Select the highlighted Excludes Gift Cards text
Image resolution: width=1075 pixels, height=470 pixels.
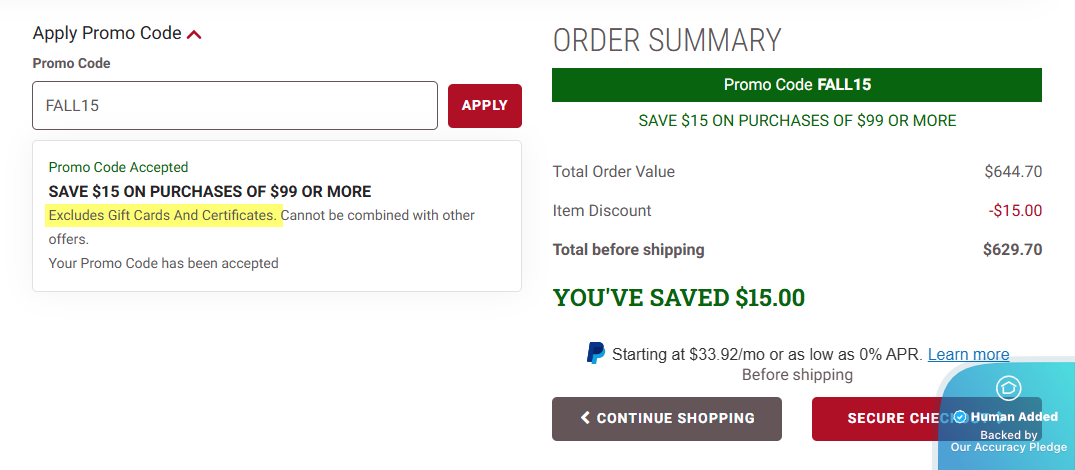point(163,215)
